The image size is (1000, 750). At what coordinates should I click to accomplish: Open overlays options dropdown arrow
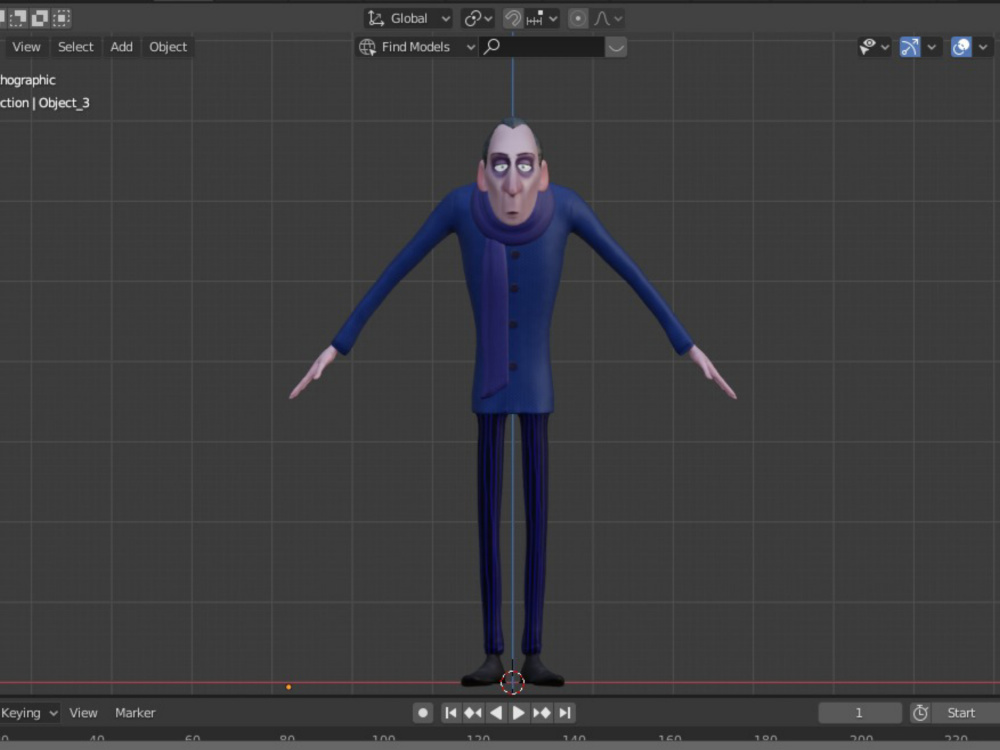tap(983, 47)
